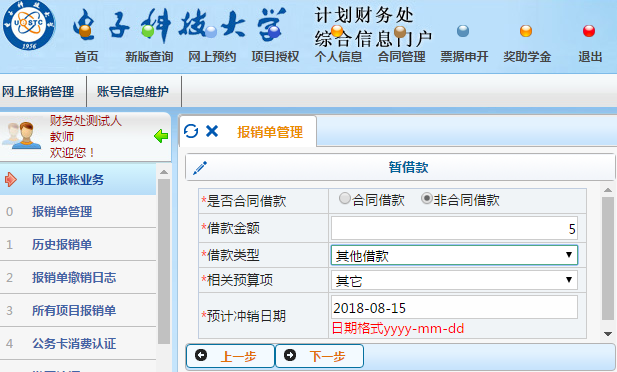Click the 下一步 button
Image resolution: width=617 pixels, height=372 pixels.
coord(319,356)
